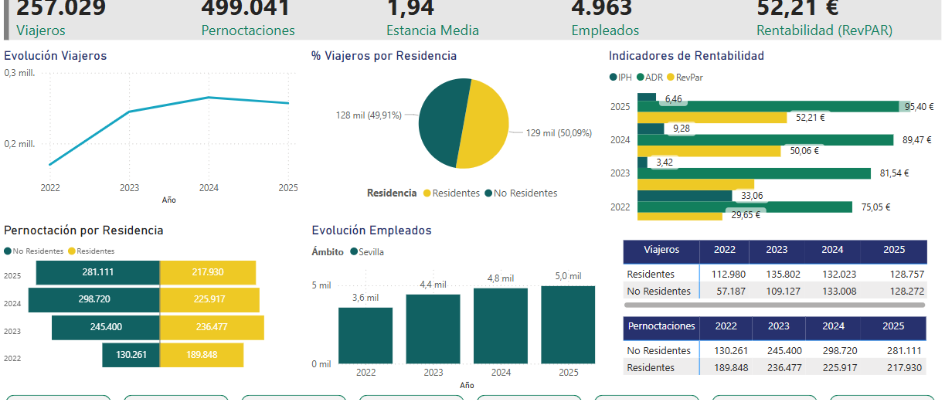945x400 pixels.
Task: Click No Residentes legend in Pernoctación por Residencia
Action: coord(9,251)
